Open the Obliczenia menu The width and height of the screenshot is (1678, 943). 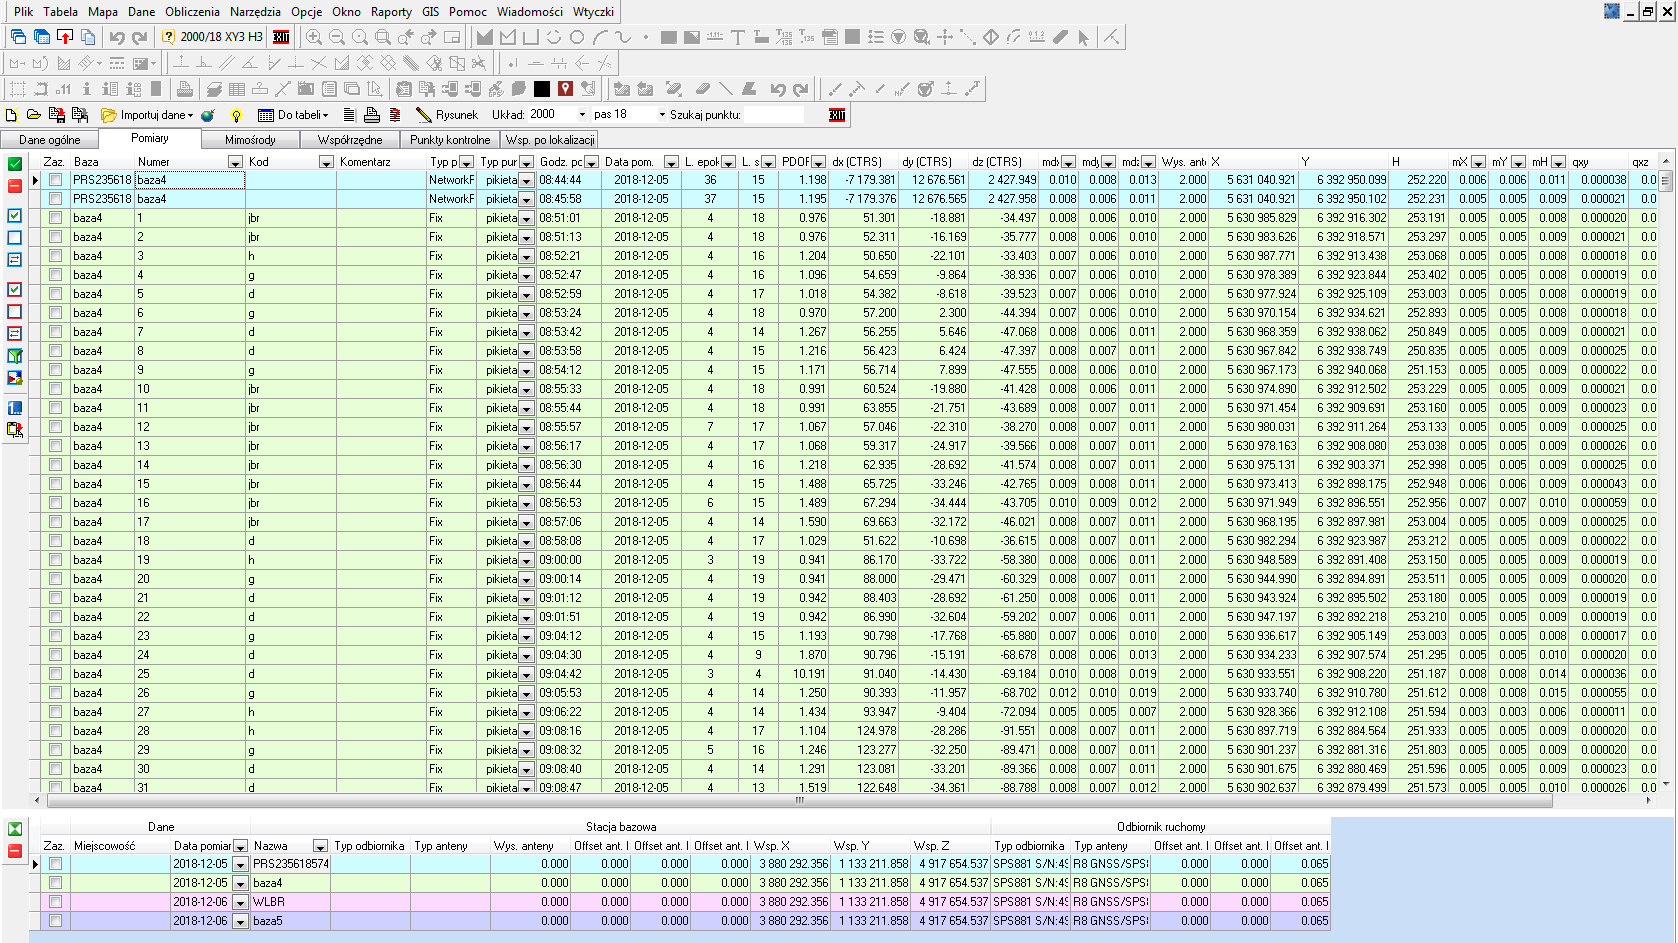point(192,12)
